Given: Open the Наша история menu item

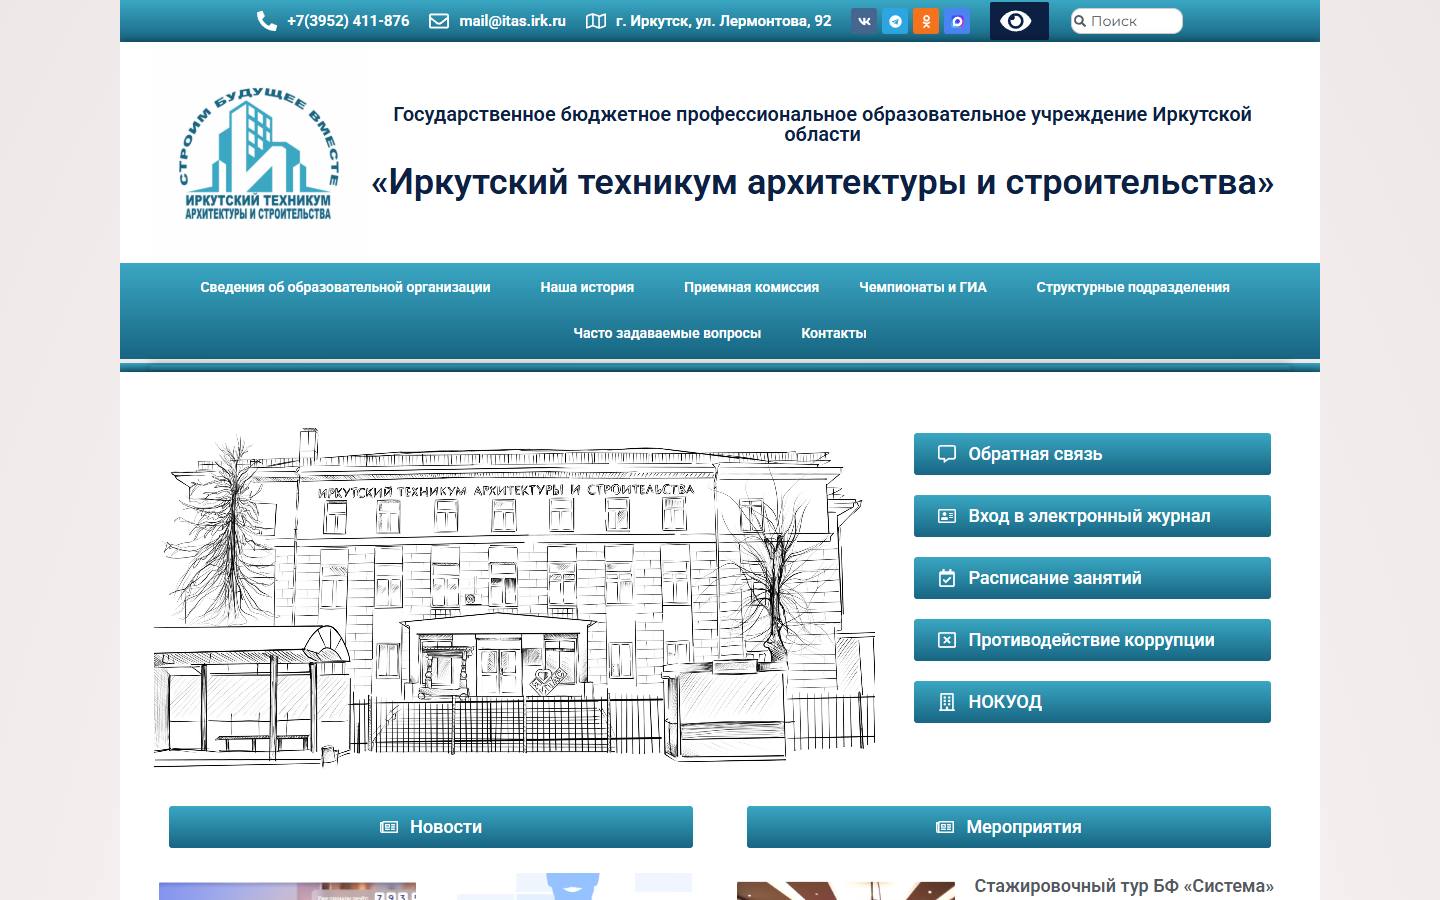Looking at the screenshot, I should coord(587,287).
